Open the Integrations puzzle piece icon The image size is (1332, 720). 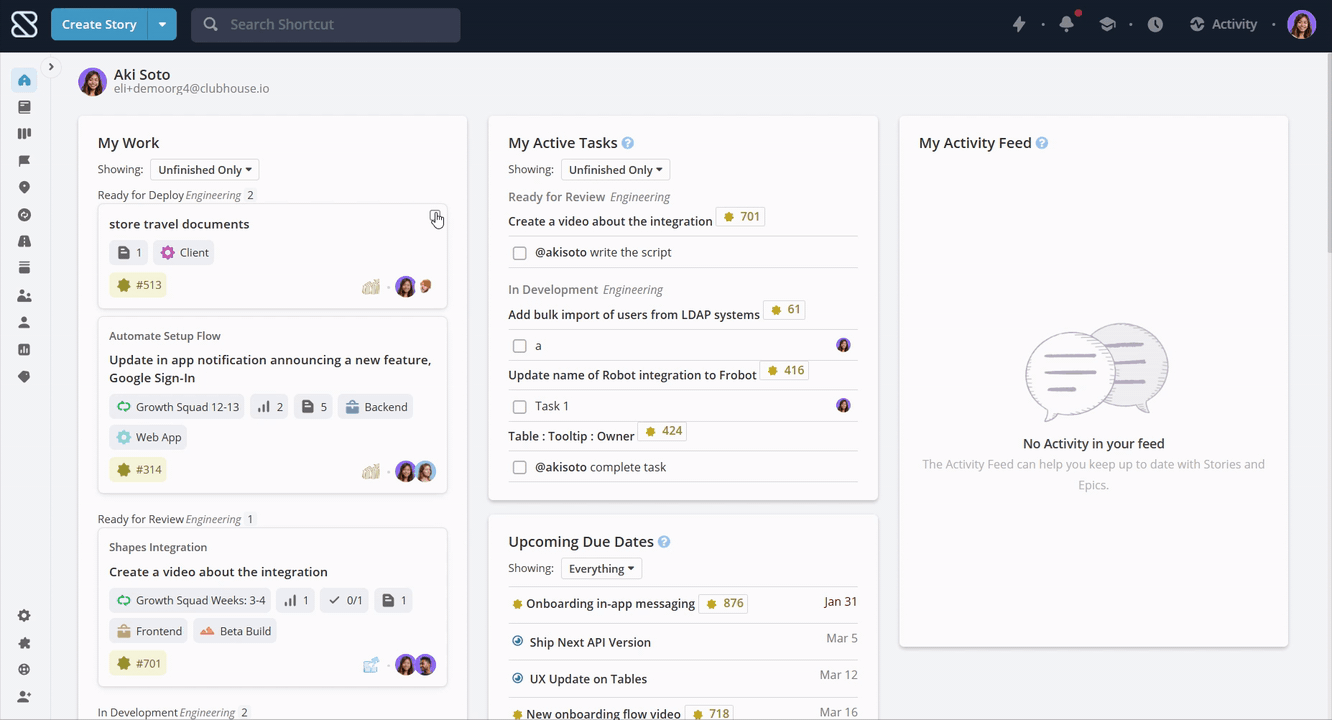coord(24,643)
